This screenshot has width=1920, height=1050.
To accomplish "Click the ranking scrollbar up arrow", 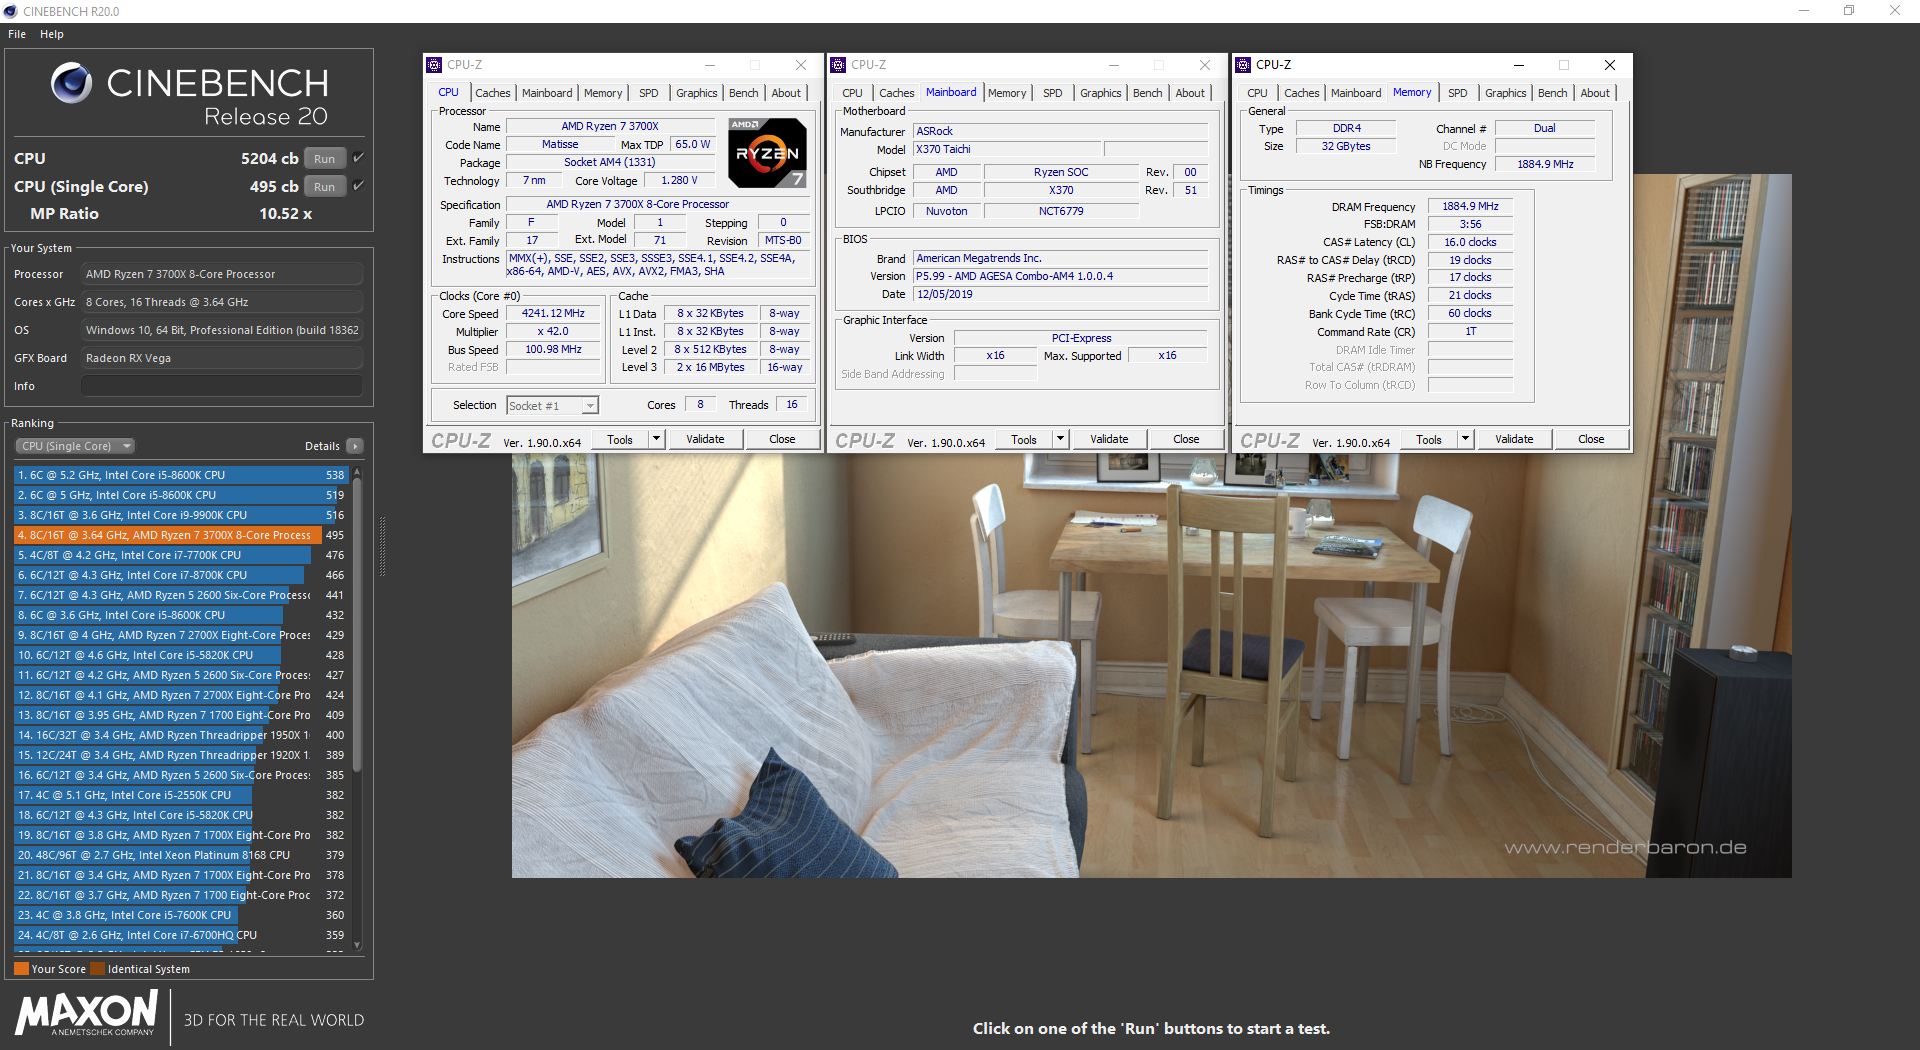I will coord(357,471).
